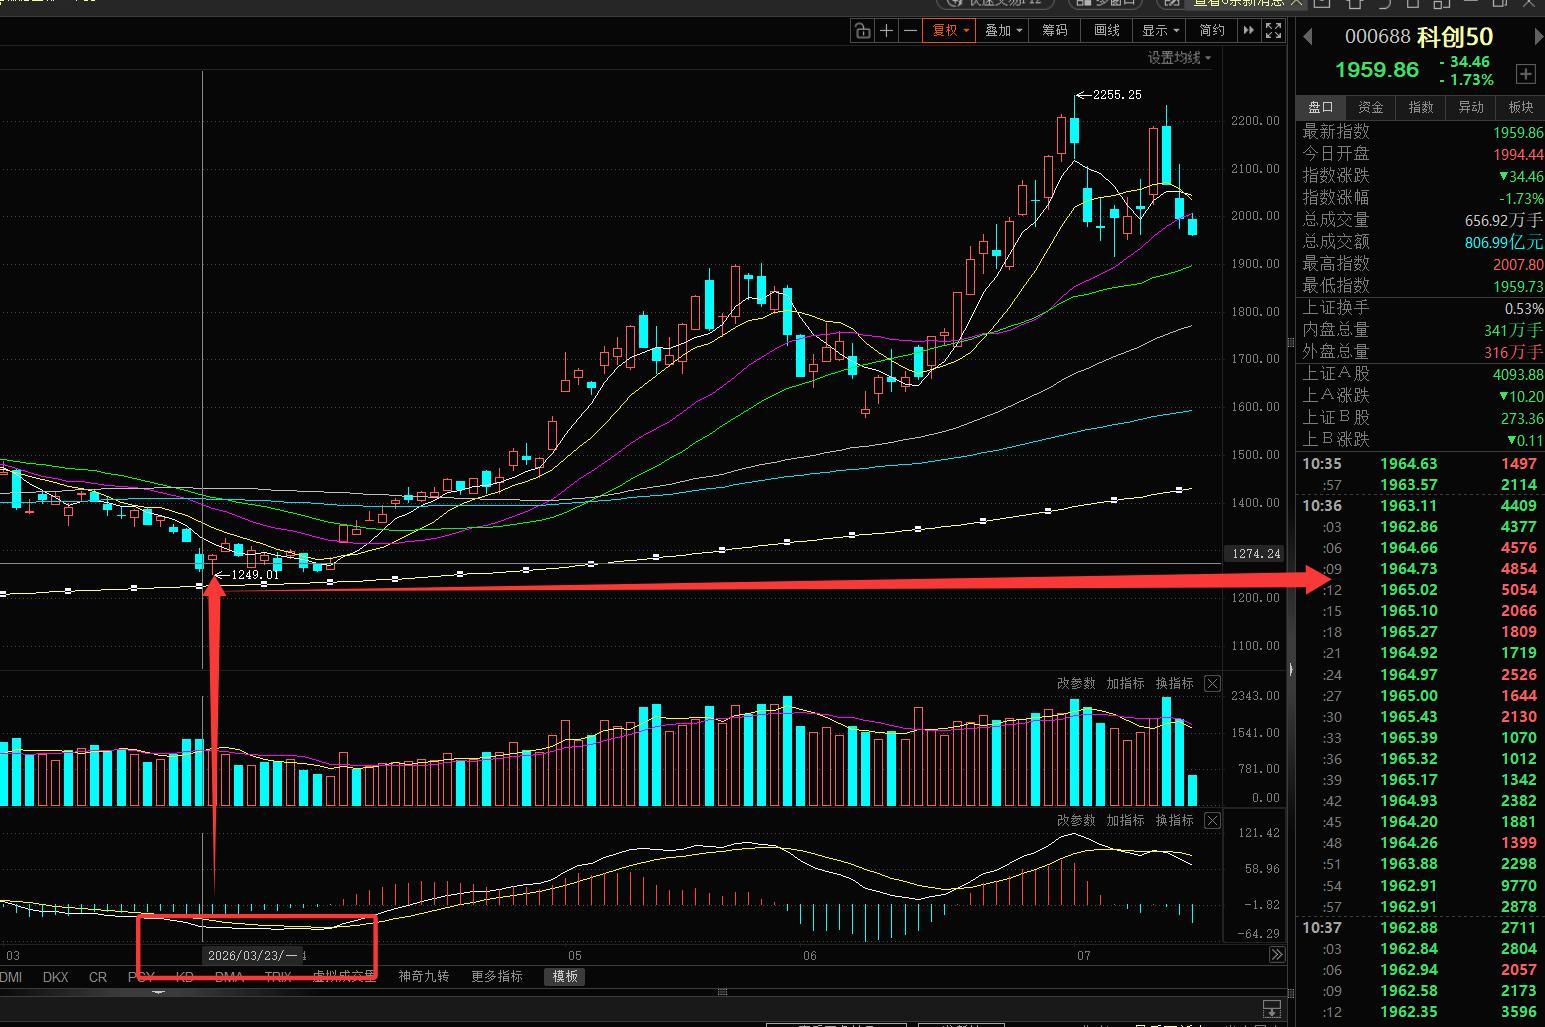
Task: Open the 复权 dropdown
Action: pos(950,31)
